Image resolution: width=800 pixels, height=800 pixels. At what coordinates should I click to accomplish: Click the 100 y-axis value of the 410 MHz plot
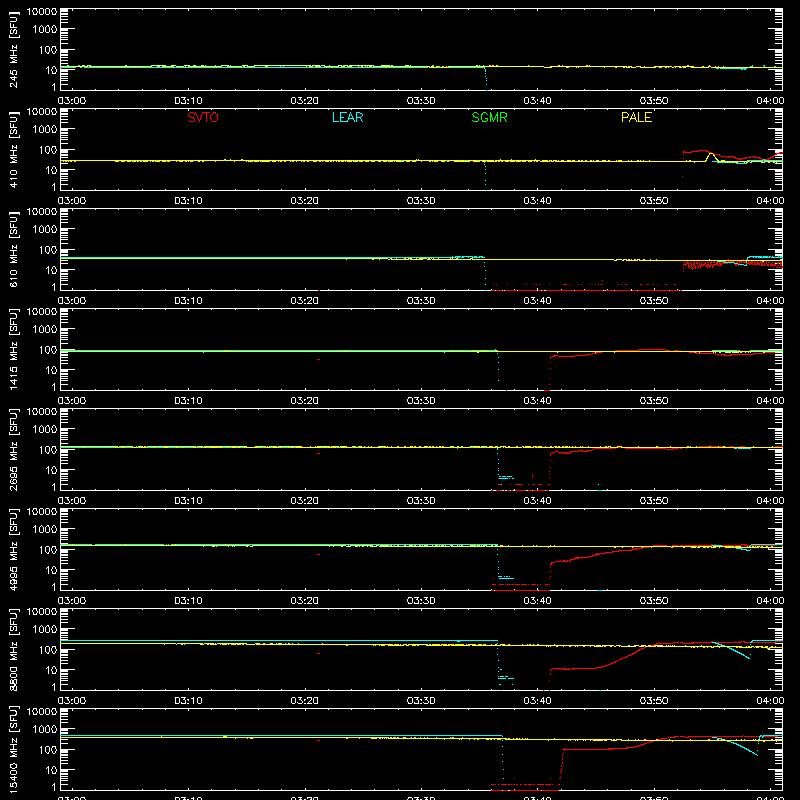point(48,150)
